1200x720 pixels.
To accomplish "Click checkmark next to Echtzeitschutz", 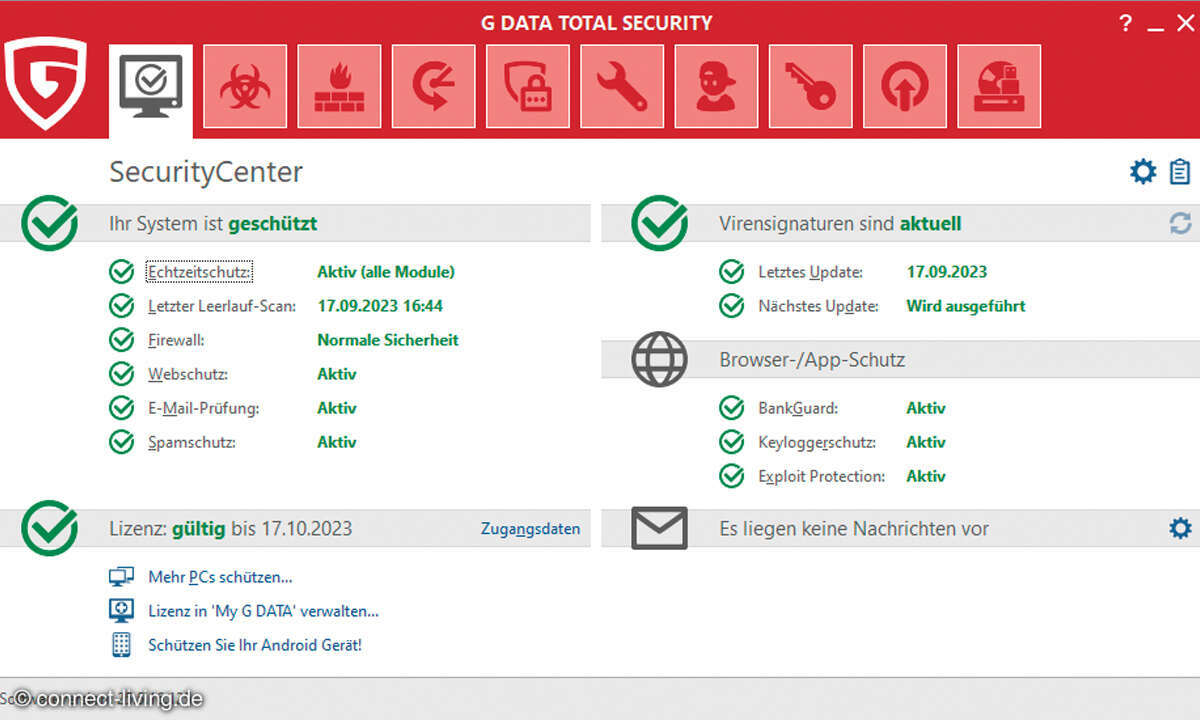I will [121, 272].
